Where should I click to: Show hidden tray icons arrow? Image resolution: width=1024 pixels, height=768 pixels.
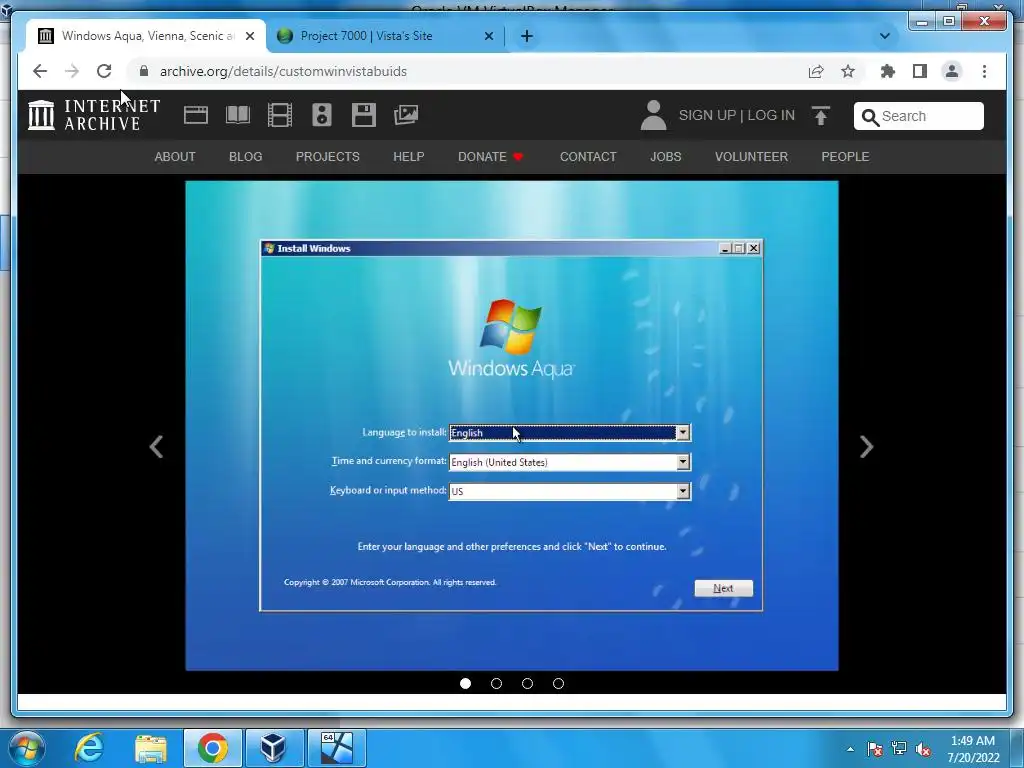[850, 749]
